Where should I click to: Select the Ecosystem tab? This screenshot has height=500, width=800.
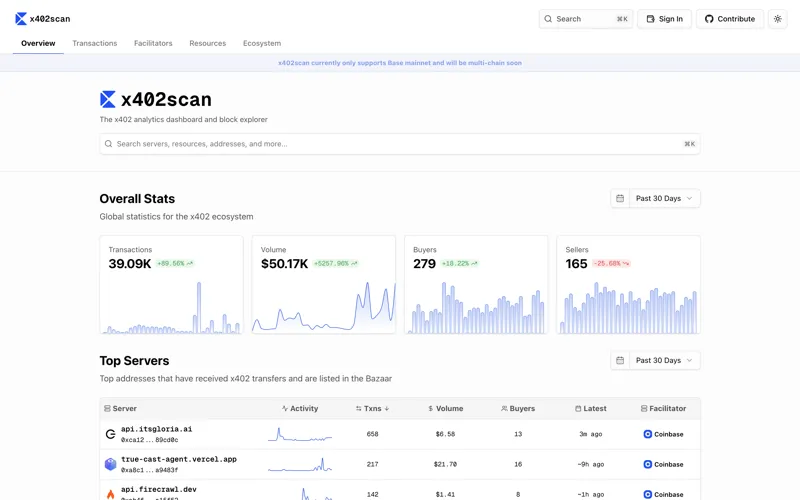point(262,43)
